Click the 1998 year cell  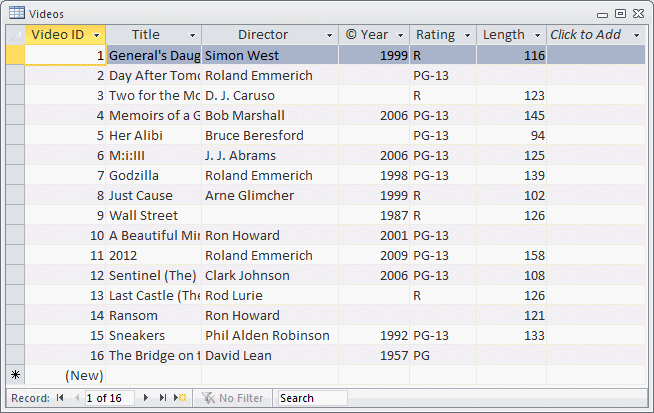tap(374, 175)
